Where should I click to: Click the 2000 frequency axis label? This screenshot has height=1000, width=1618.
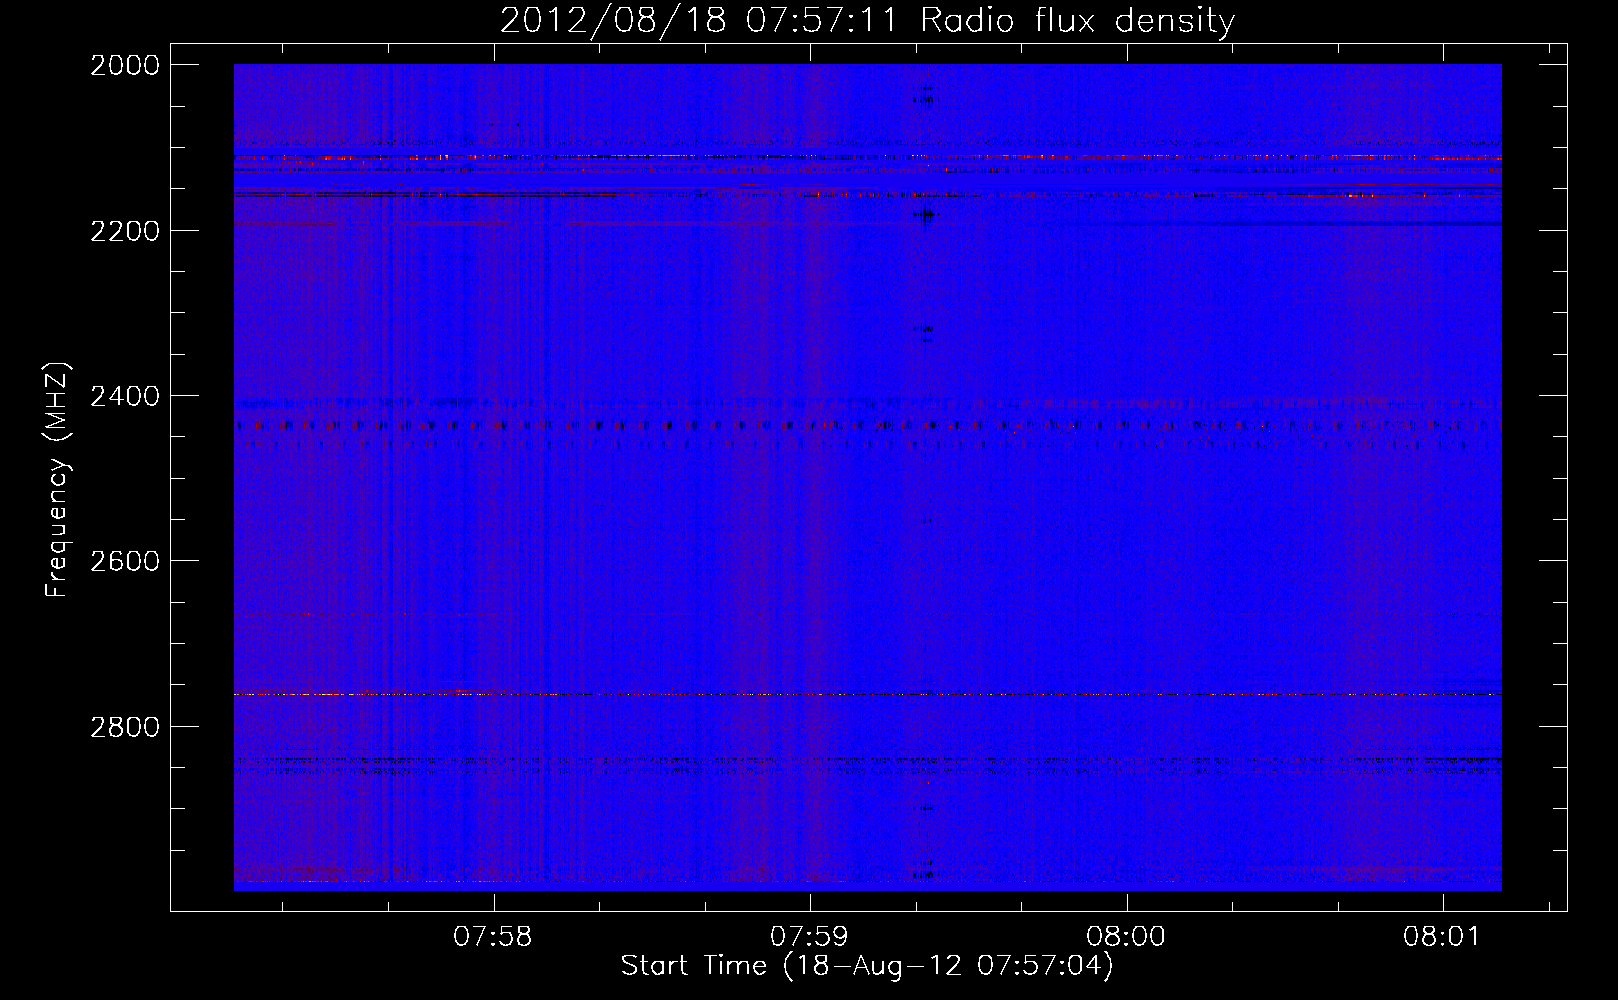click(125, 65)
